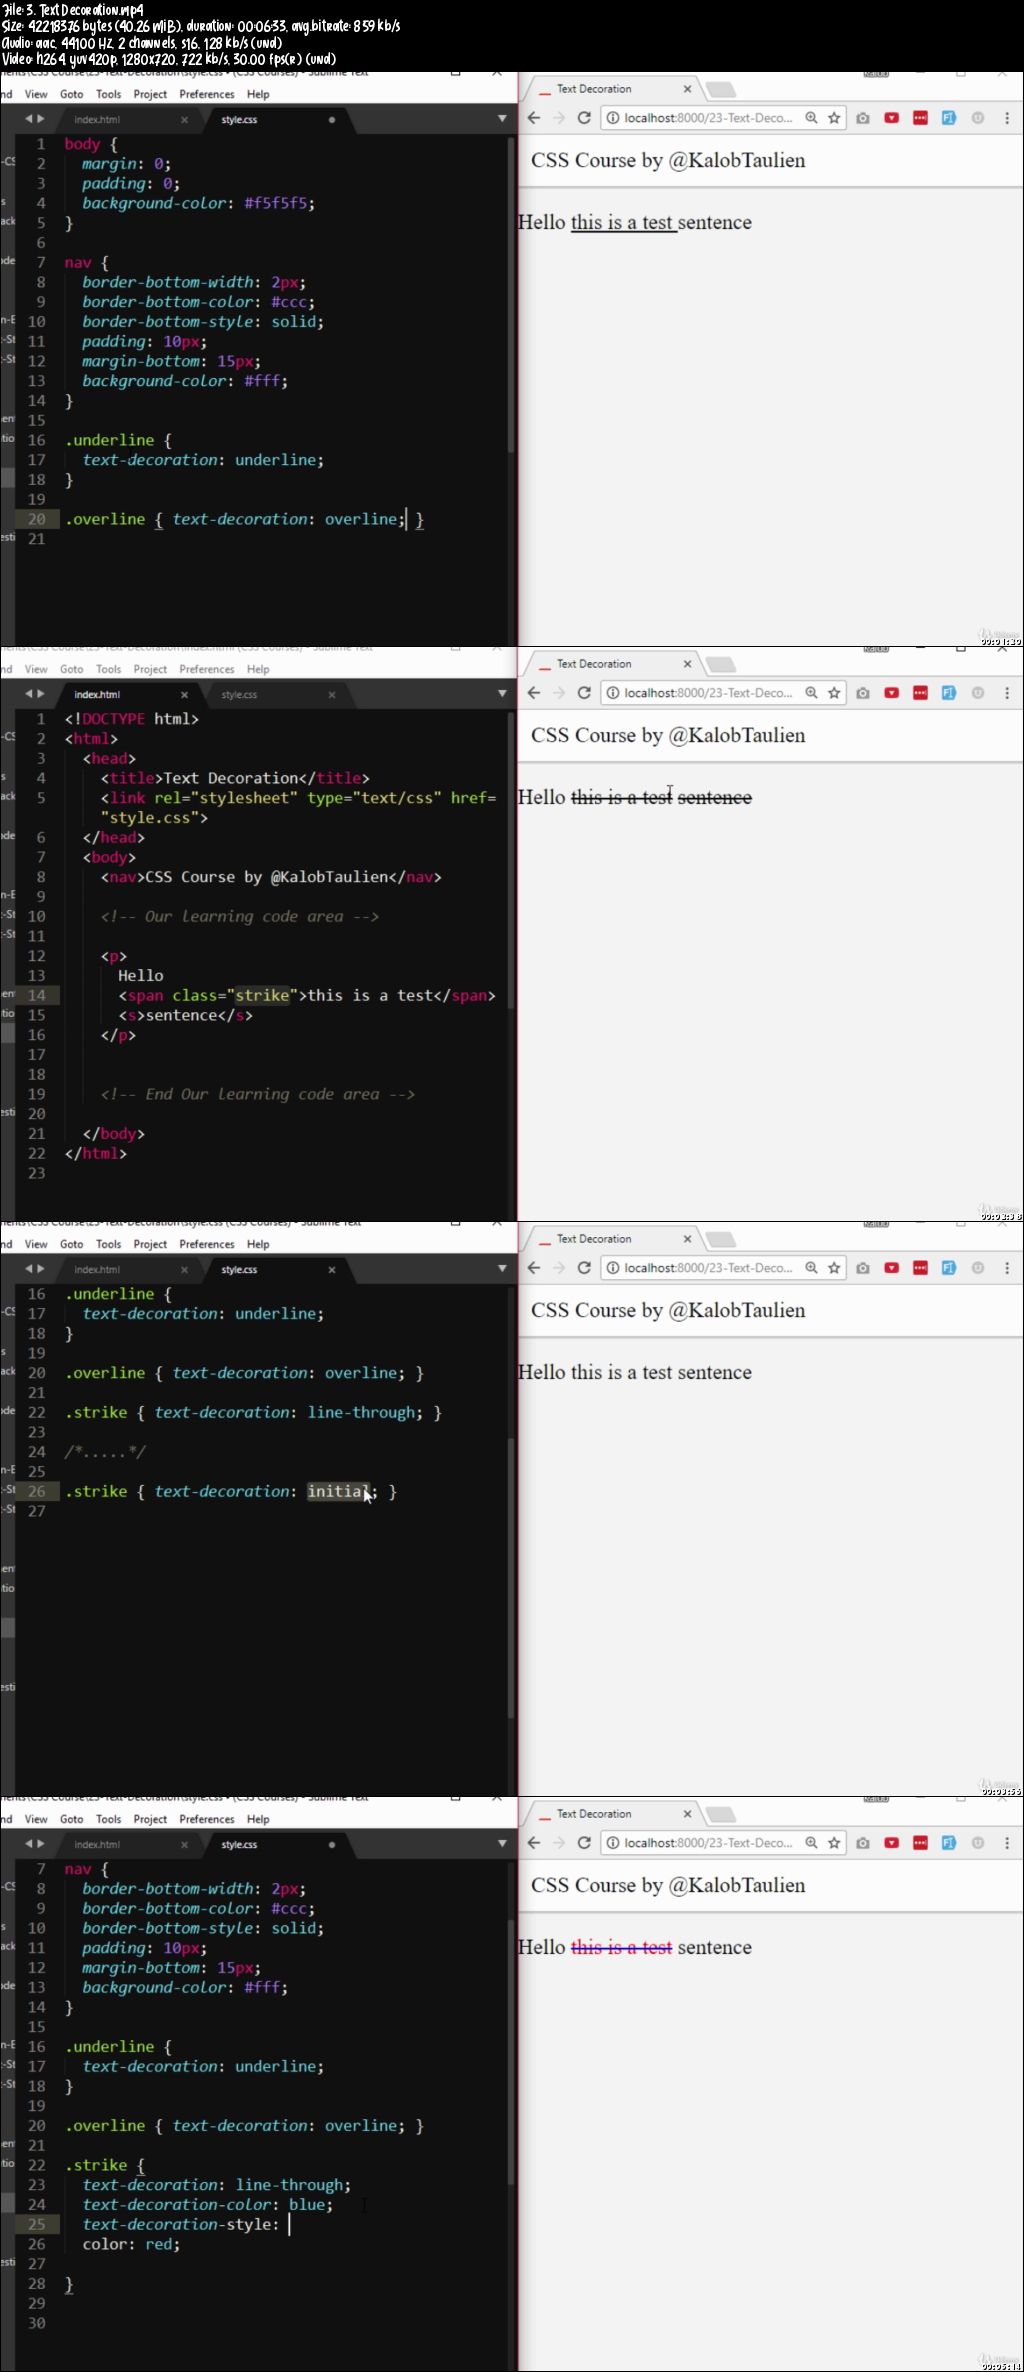
Task: Switch to index.html tab in bottom frame
Action: (97, 1845)
